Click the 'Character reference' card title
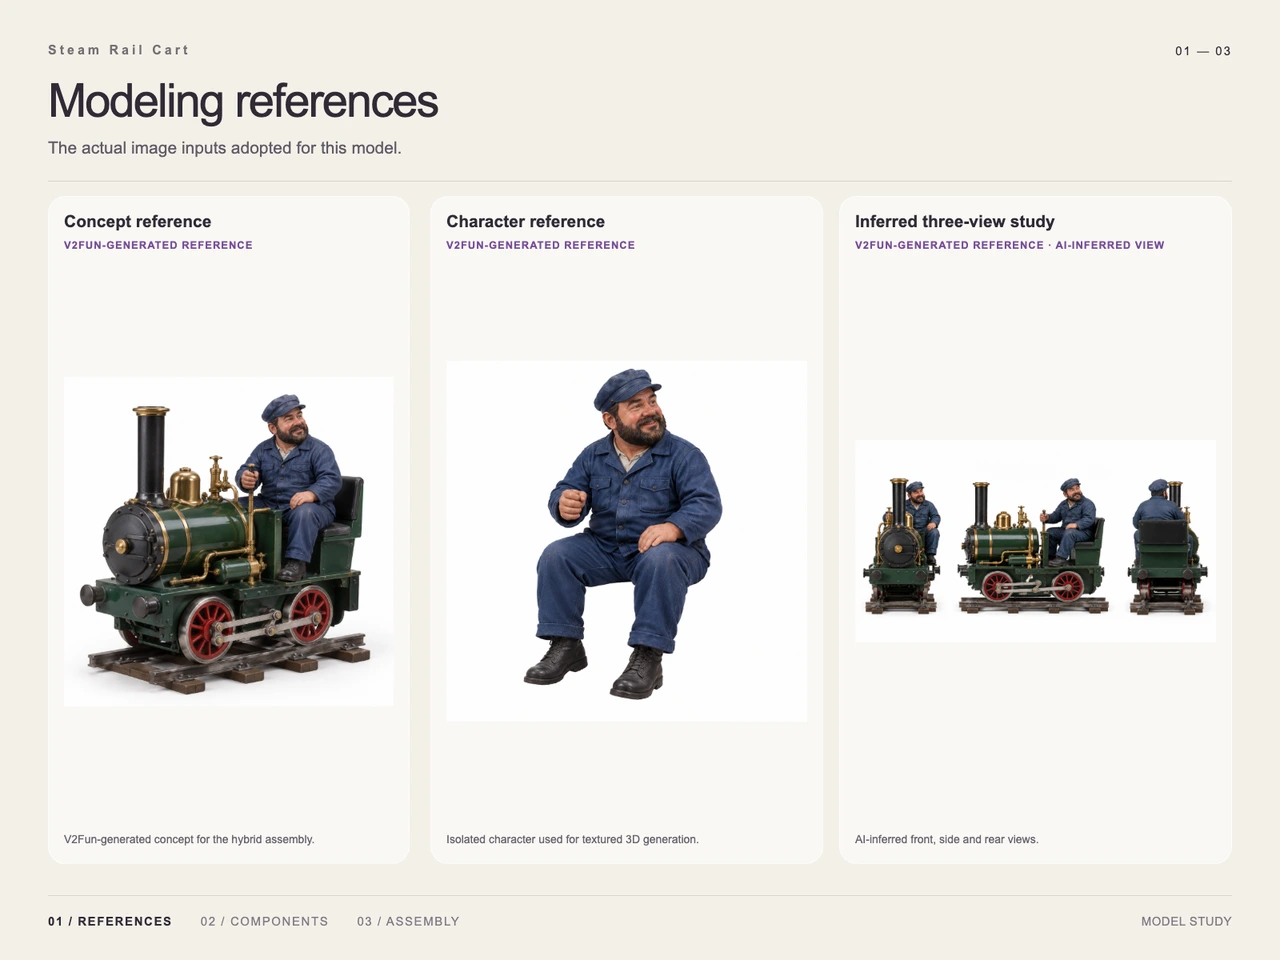This screenshot has width=1280, height=960. click(x=526, y=222)
